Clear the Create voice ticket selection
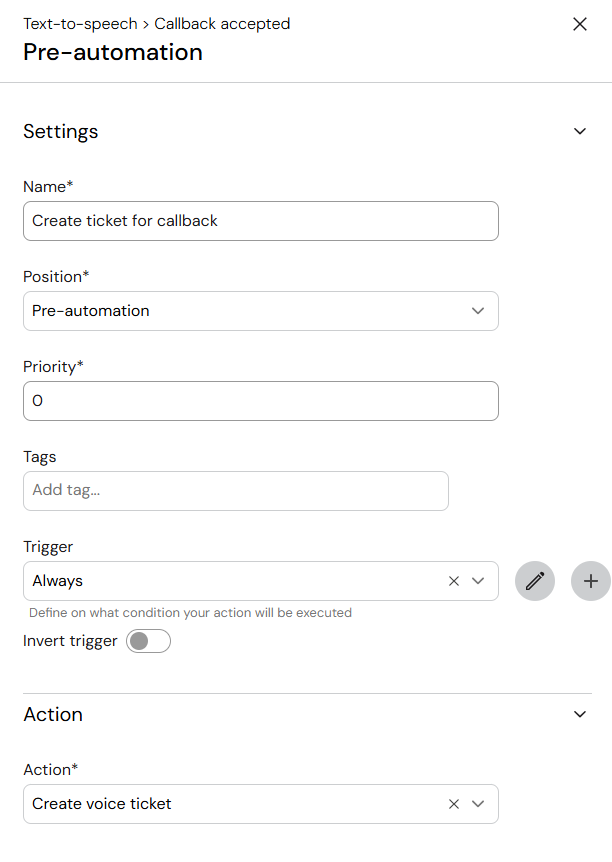 (454, 804)
